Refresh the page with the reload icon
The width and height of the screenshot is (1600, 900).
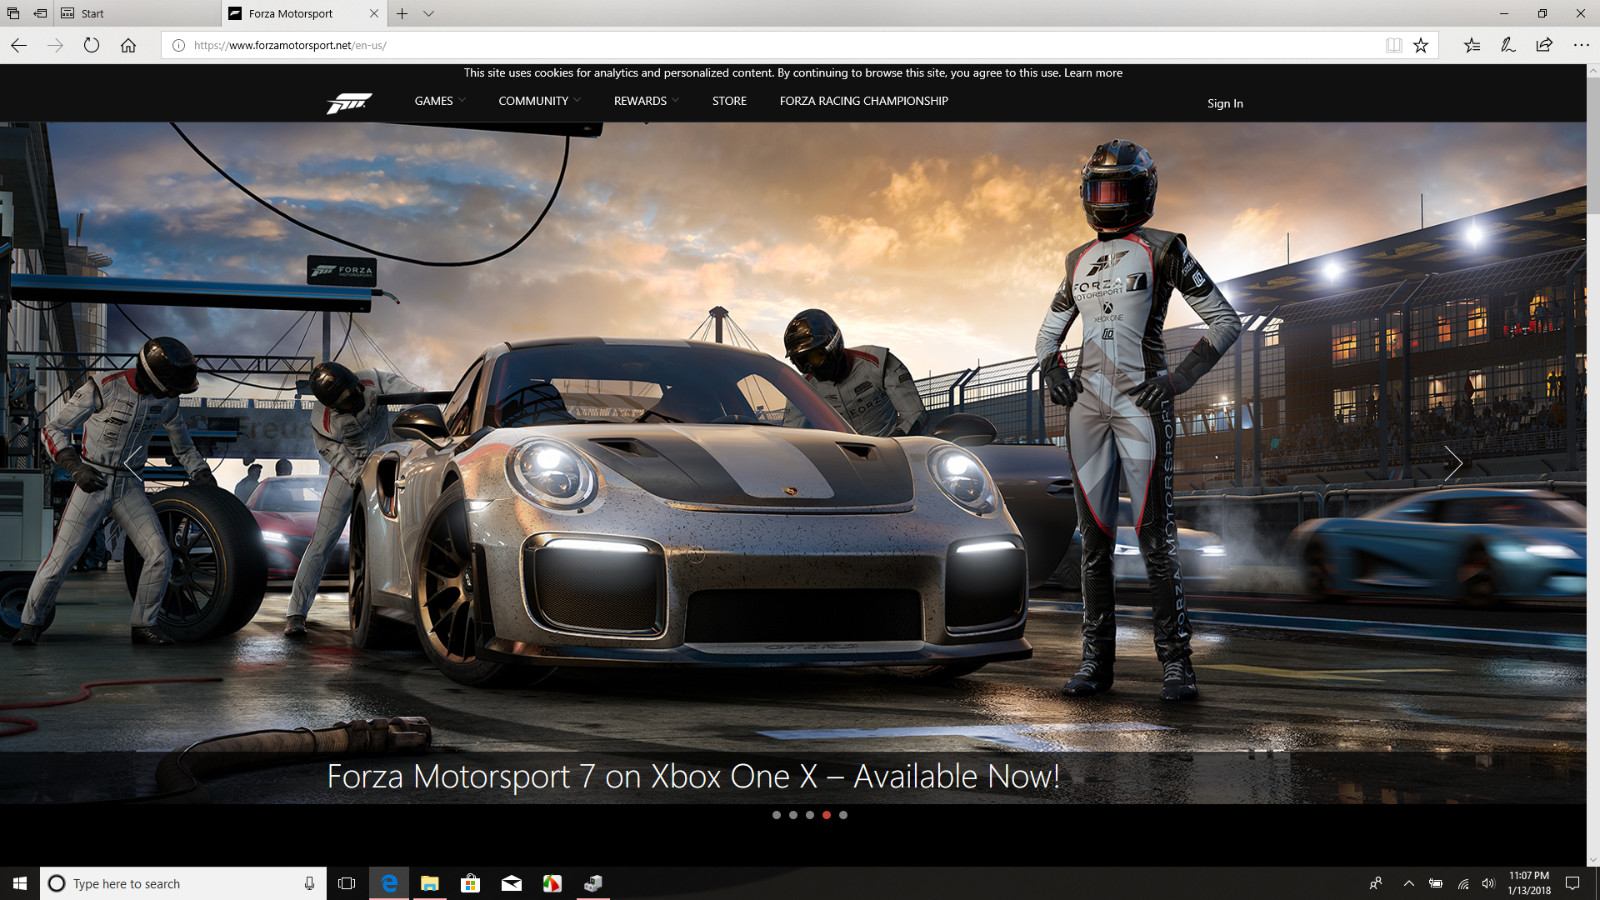click(91, 45)
